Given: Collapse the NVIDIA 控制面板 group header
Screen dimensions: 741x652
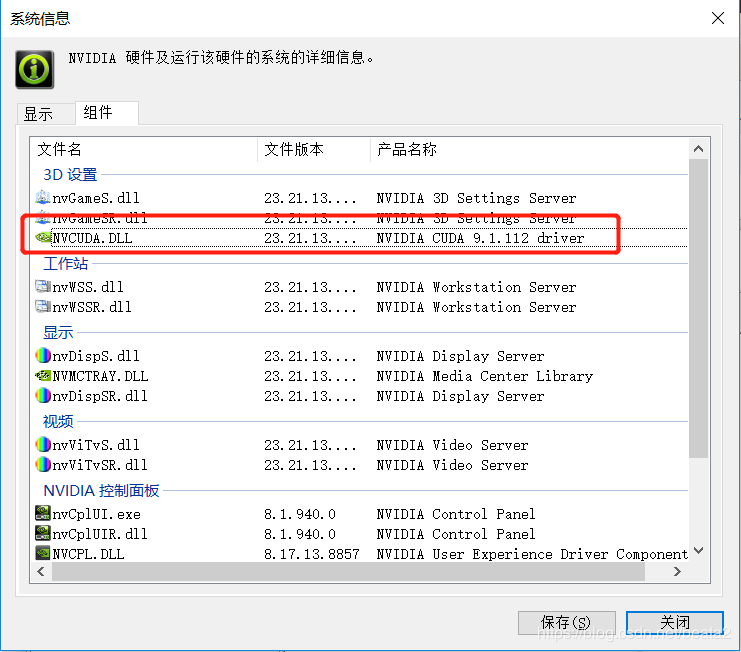Looking at the screenshot, I should pyautogui.click(x=101, y=490).
